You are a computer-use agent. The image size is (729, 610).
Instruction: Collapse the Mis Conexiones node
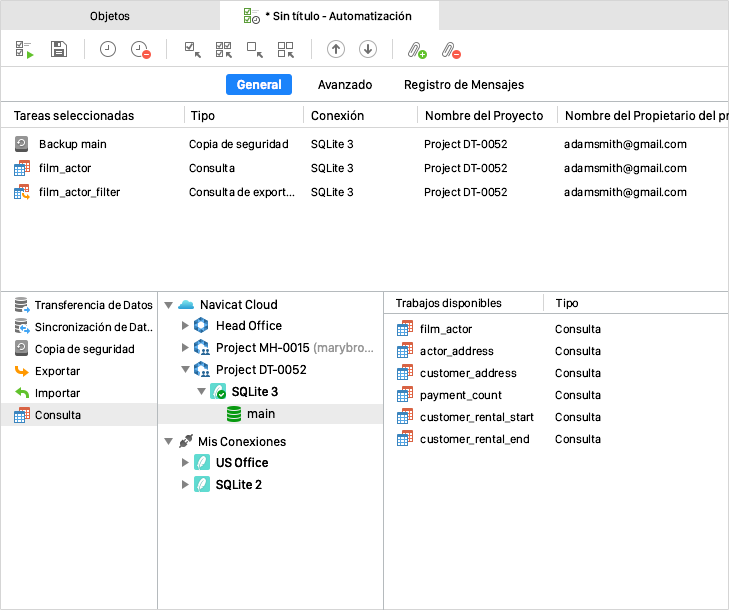click(169, 442)
